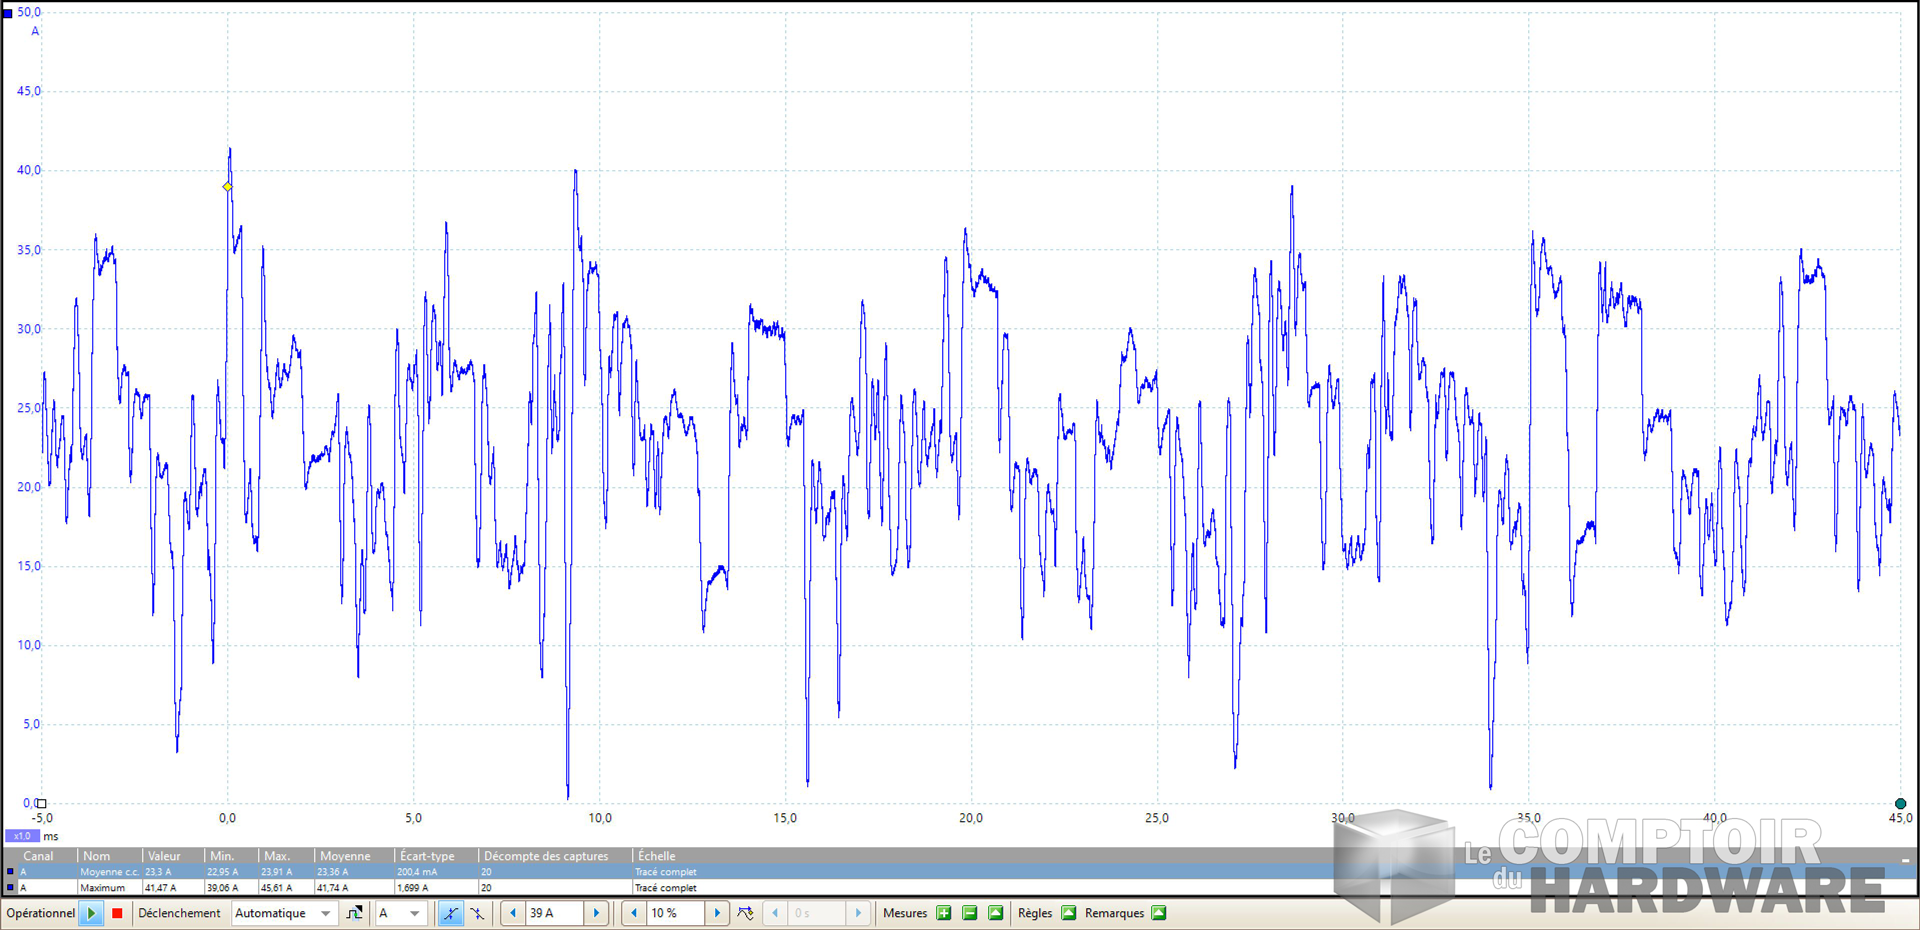Open the Remarques notes icon
1920x930 pixels.
click(x=1158, y=913)
